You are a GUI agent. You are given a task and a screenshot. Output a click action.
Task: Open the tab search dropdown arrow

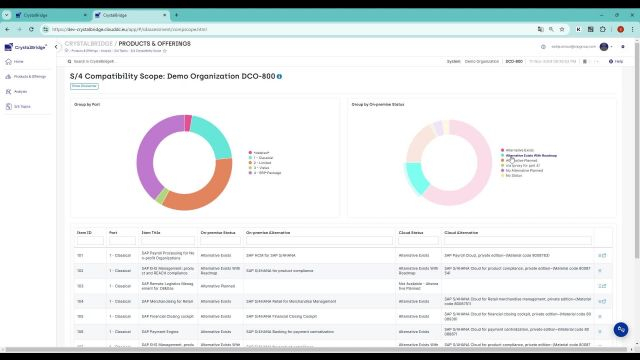[7, 15]
